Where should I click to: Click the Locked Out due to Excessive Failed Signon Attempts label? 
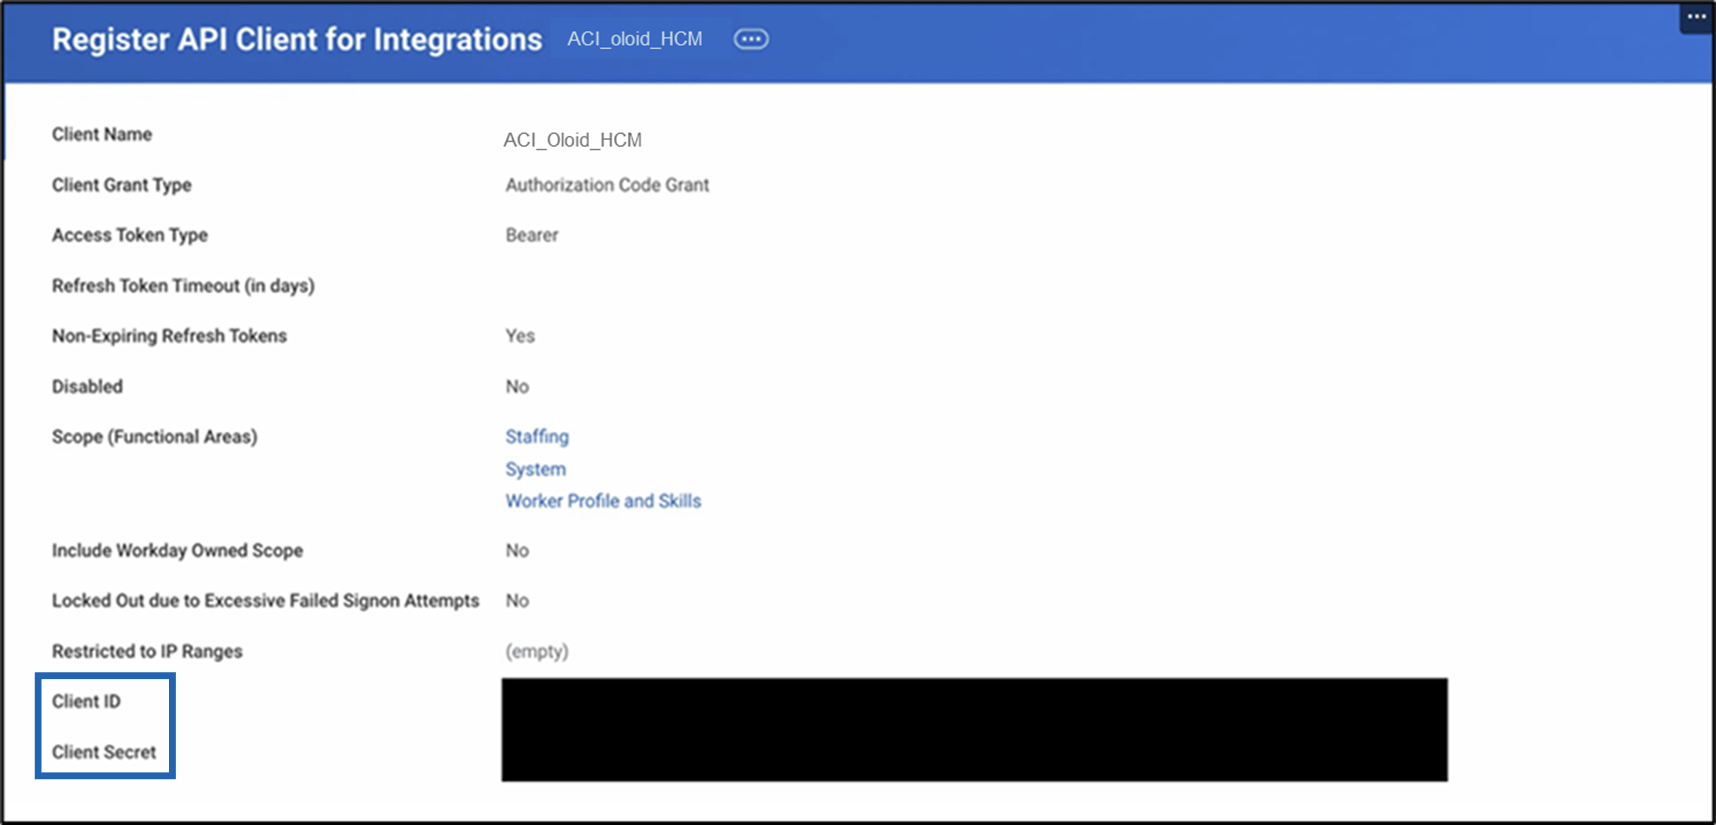(x=266, y=600)
